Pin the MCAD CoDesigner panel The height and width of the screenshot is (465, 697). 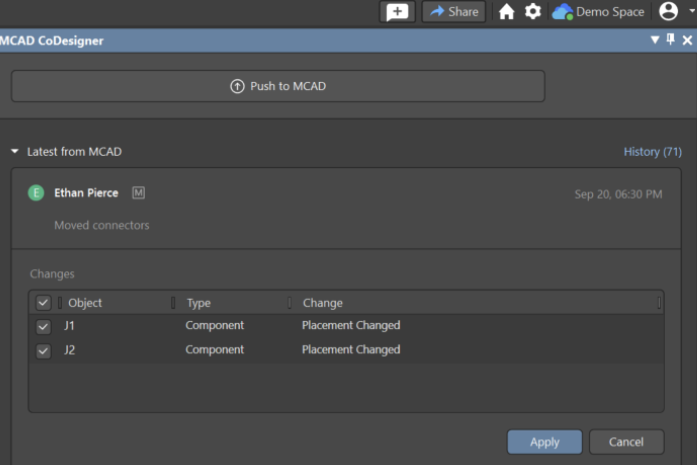pyautogui.click(x=671, y=40)
